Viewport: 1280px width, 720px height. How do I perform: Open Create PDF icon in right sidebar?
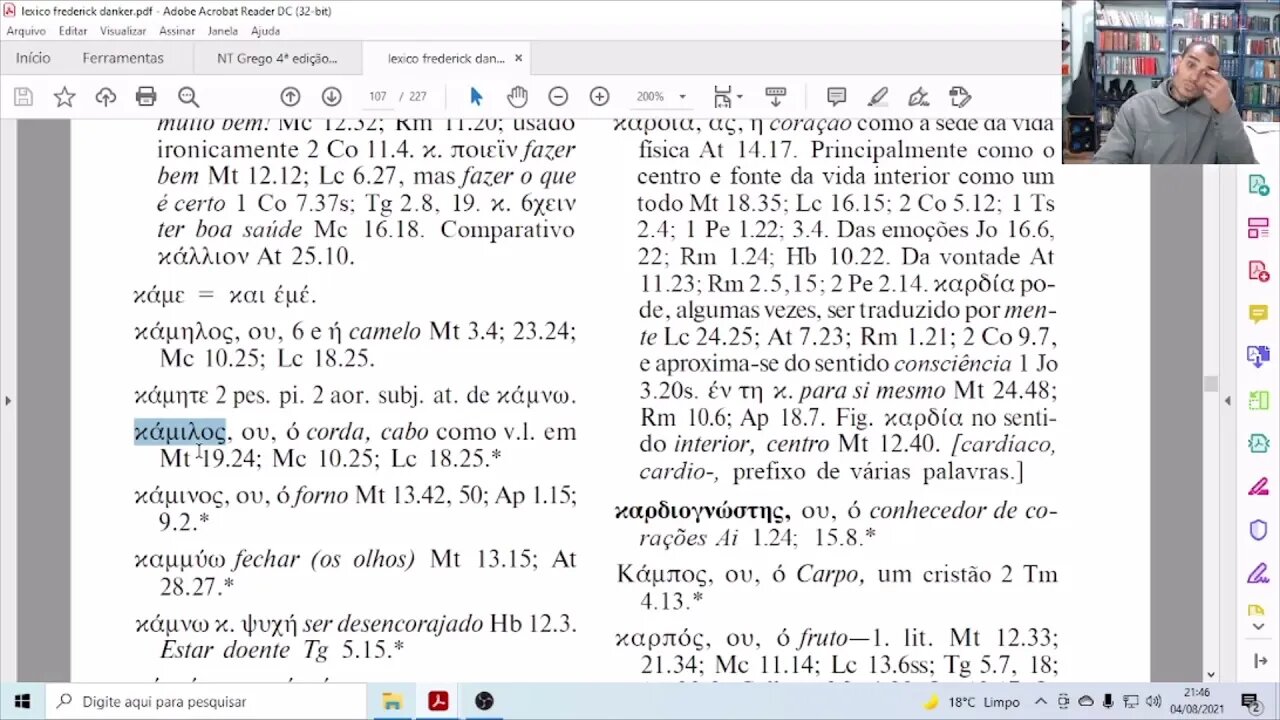click(x=1258, y=271)
